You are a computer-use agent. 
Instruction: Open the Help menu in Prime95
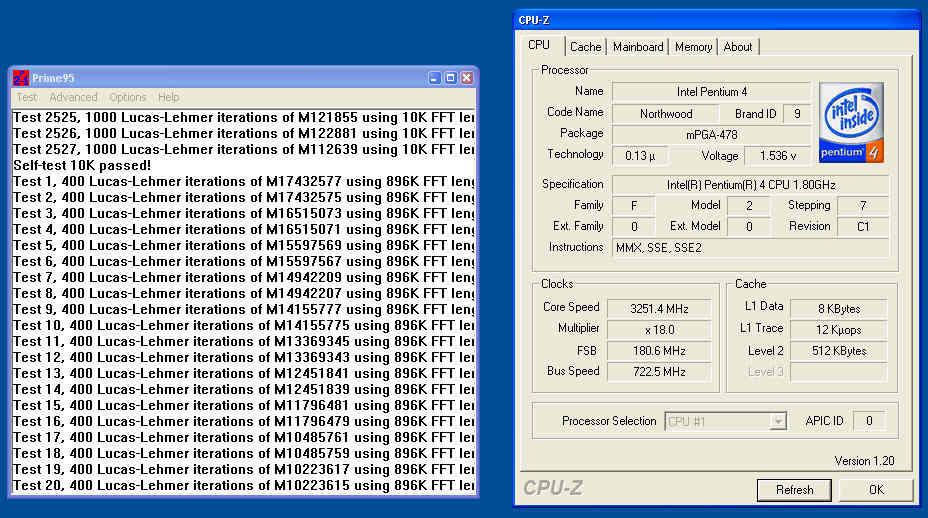coord(168,97)
